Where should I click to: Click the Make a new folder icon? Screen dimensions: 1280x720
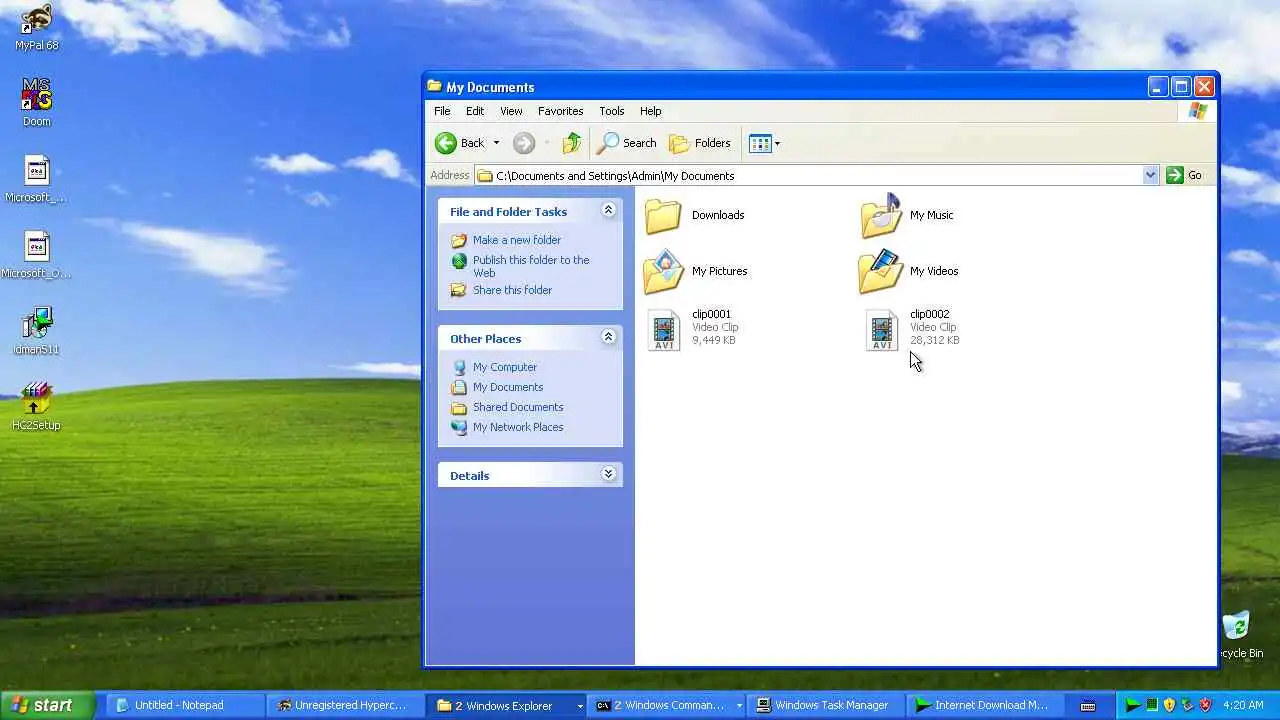pyautogui.click(x=459, y=240)
